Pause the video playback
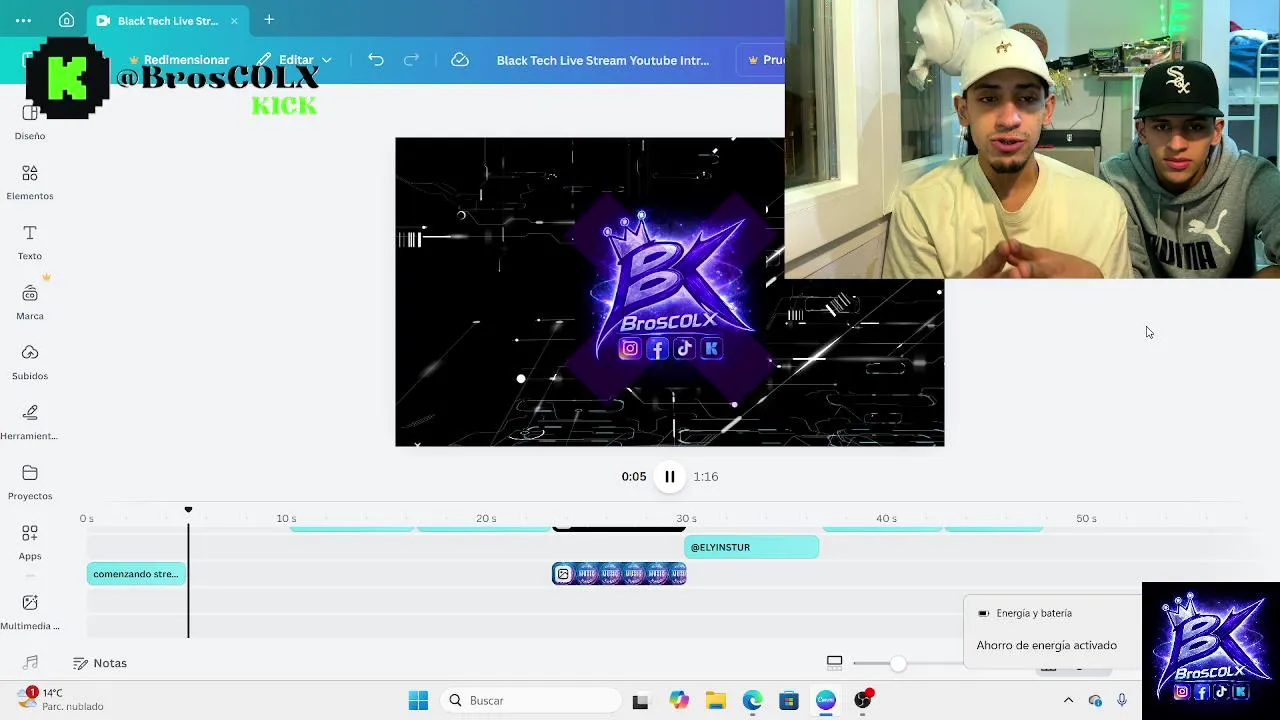The height and width of the screenshot is (720, 1280). [x=670, y=477]
